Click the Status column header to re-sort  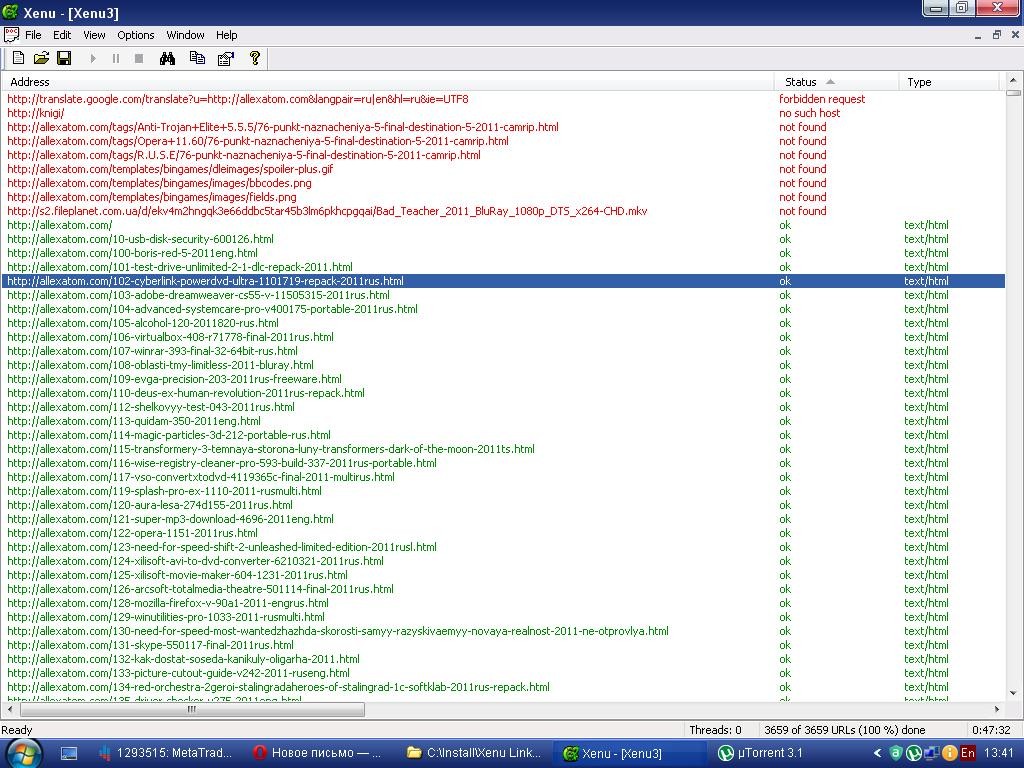coord(837,82)
